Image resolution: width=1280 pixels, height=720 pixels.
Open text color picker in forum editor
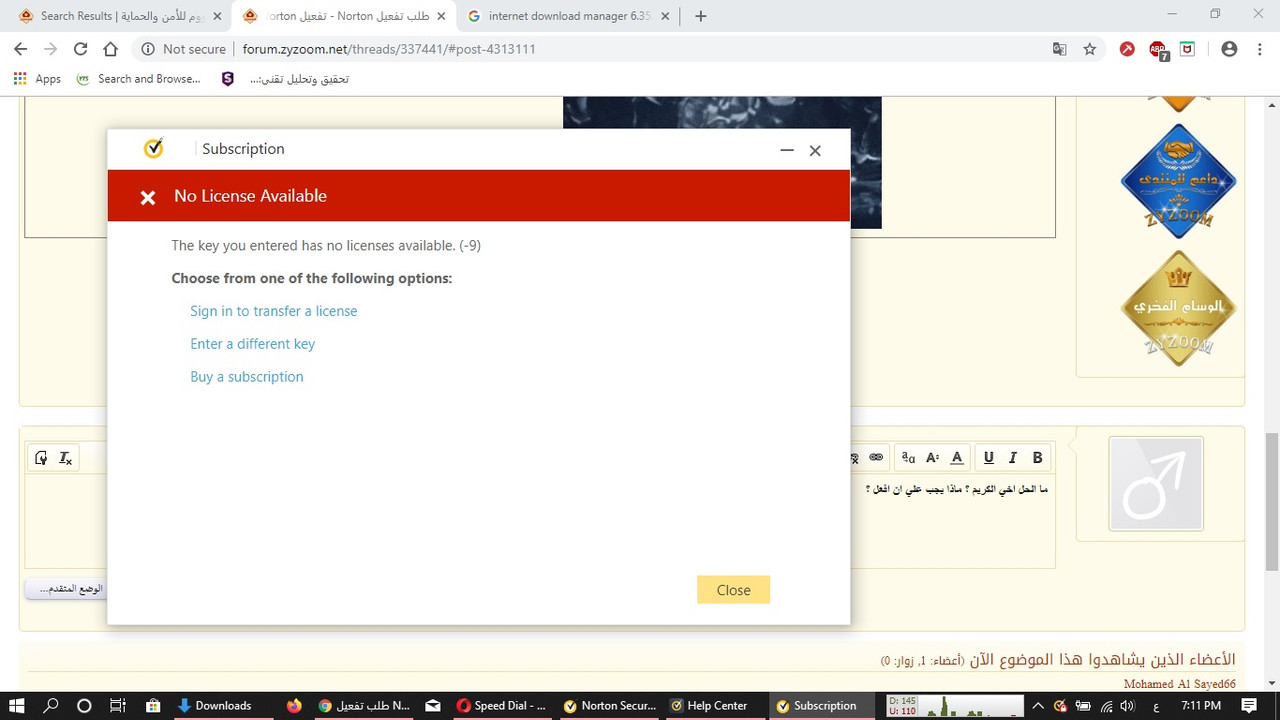957,457
